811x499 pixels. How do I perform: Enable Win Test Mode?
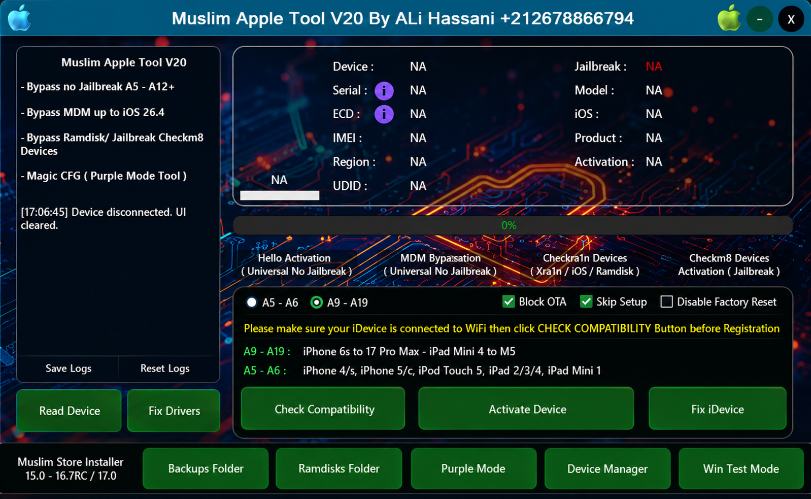(x=741, y=468)
